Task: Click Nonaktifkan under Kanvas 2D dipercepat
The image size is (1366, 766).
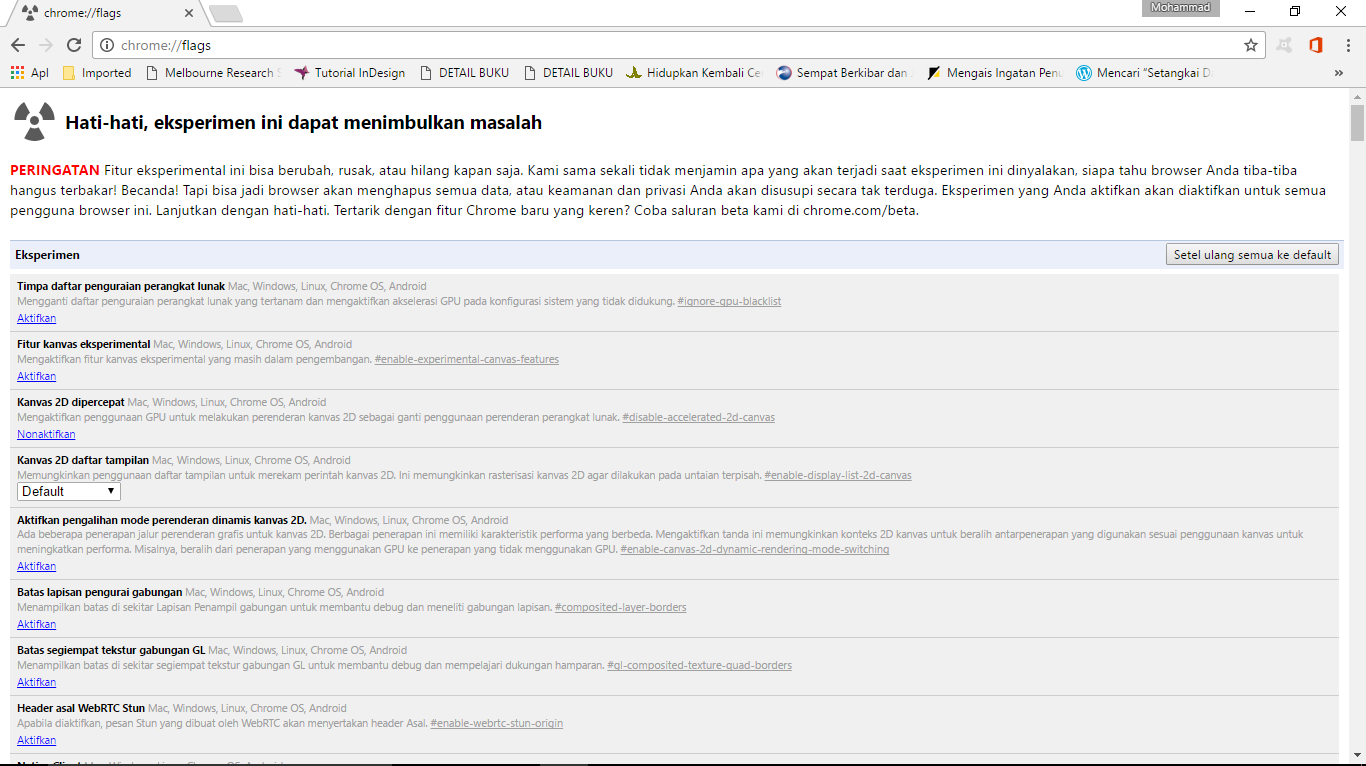Action: [x=46, y=434]
